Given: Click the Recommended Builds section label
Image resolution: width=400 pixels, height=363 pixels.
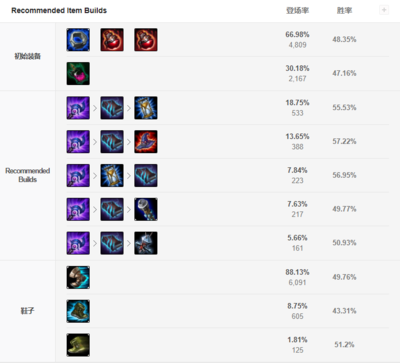Looking at the screenshot, I should click(x=28, y=175).
